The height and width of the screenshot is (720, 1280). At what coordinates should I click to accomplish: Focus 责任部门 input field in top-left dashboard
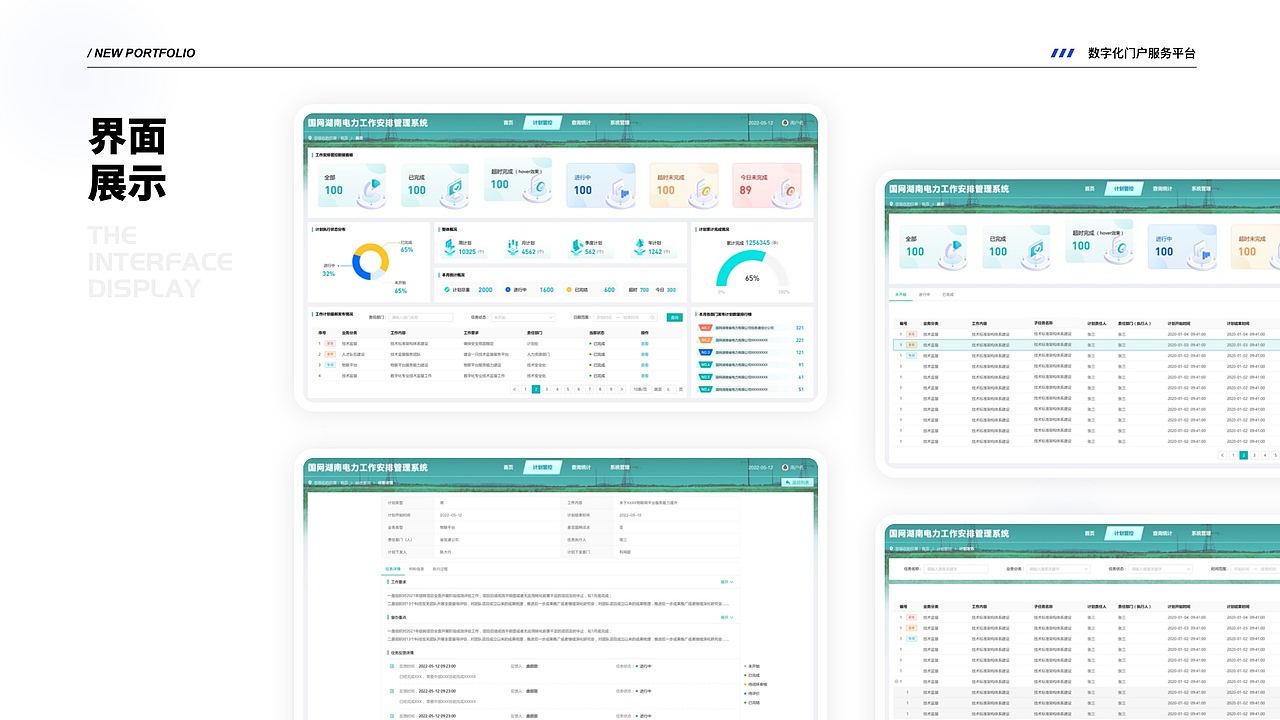[x=420, y=317]
